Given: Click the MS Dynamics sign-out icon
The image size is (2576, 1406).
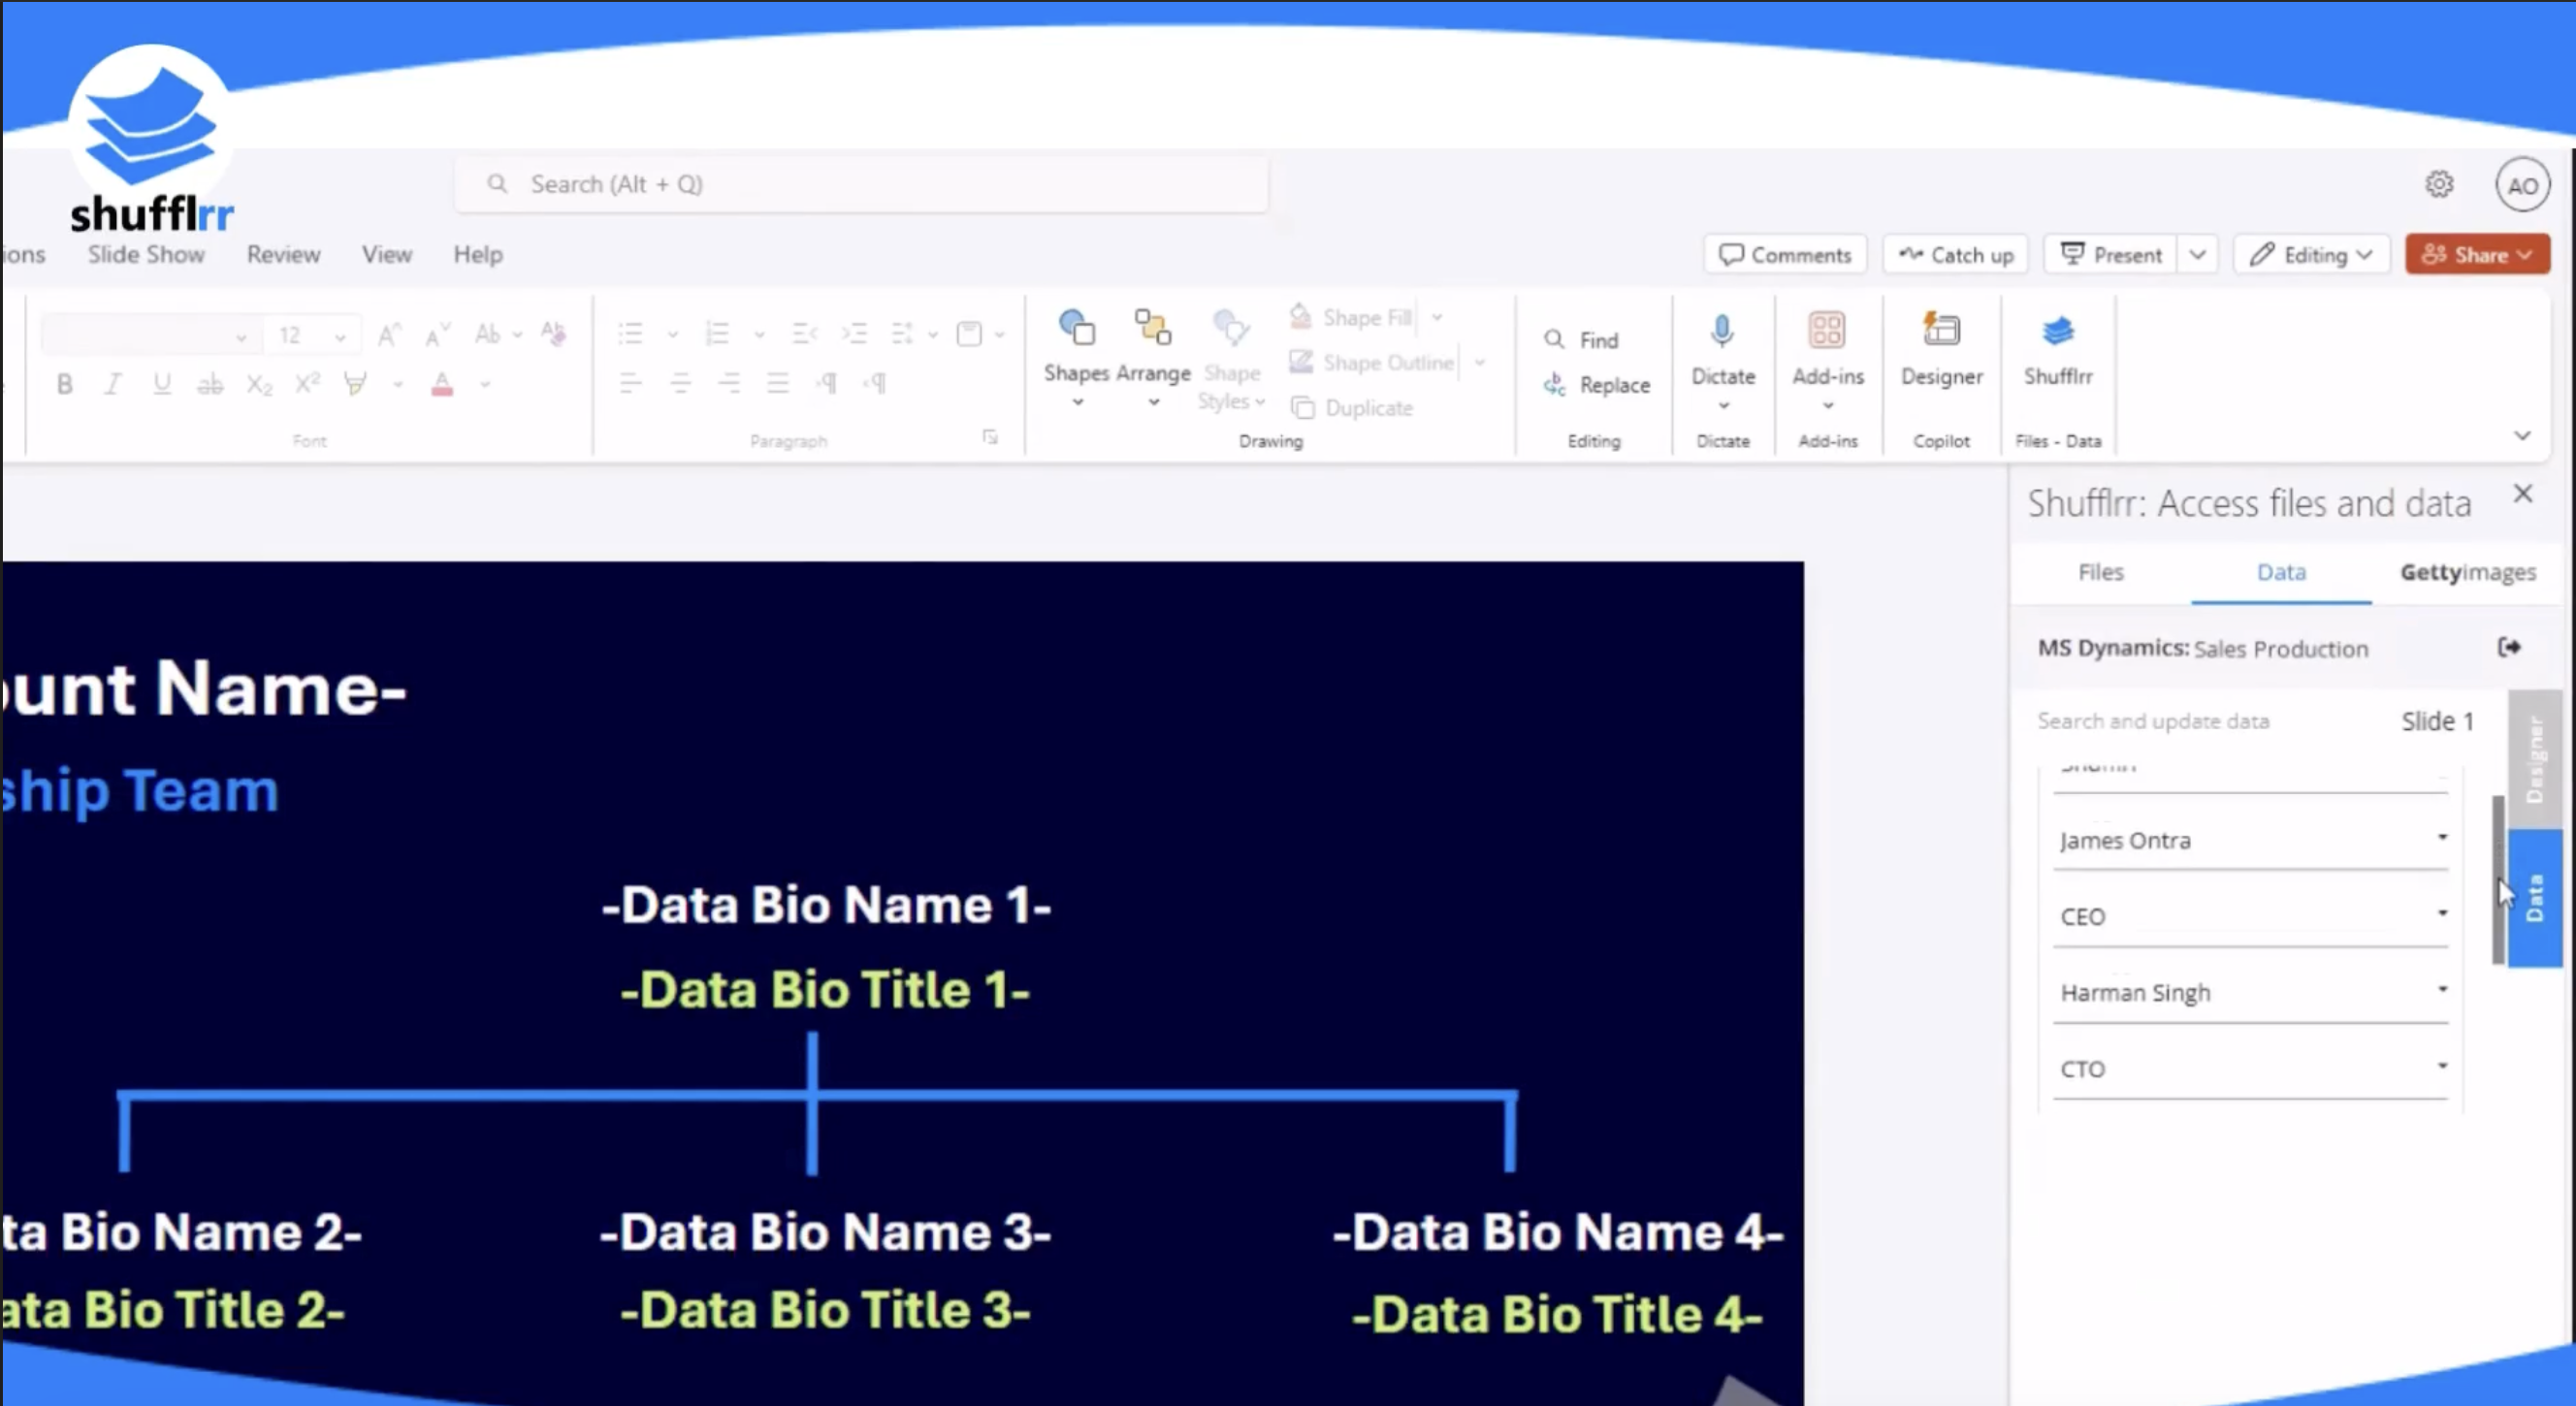Looking at the screenshot, I should pos(2509,648).
